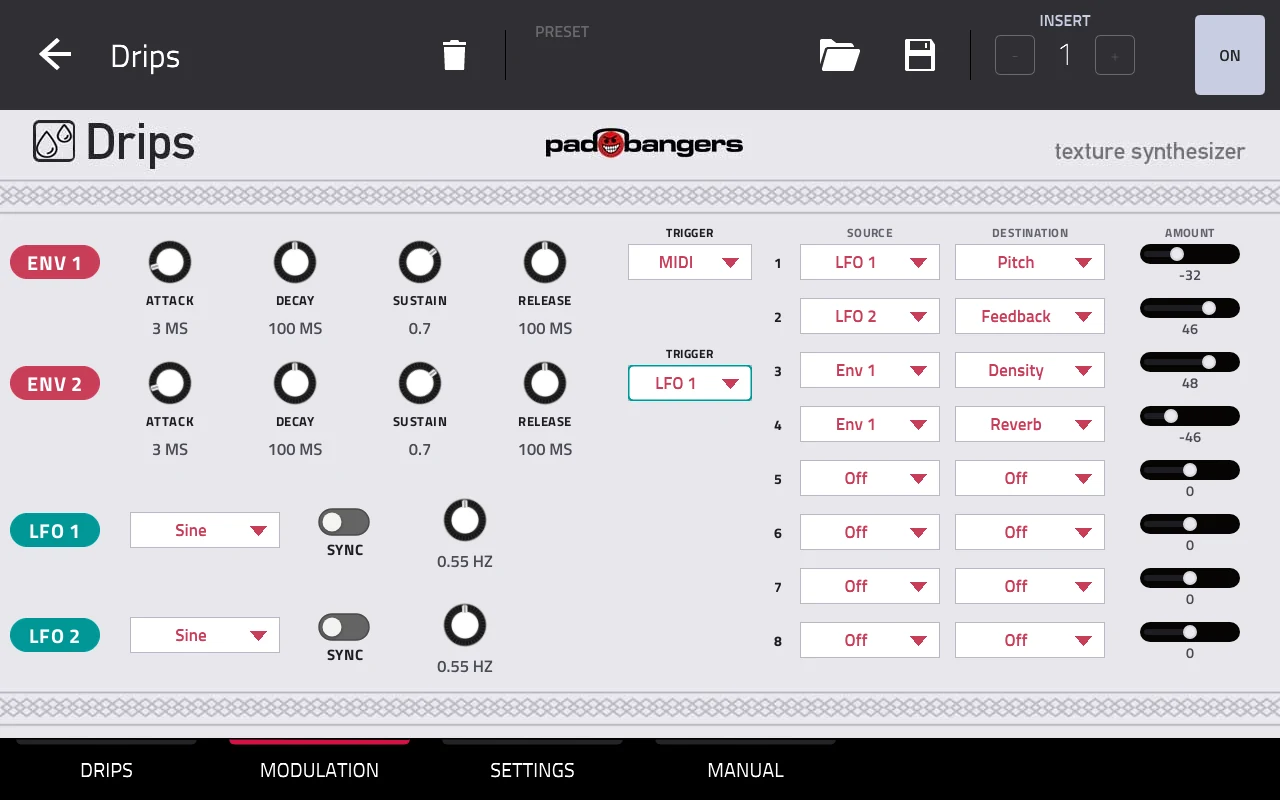Go back with the arrow icon
Screen dimensions: 1280x800
55,55
